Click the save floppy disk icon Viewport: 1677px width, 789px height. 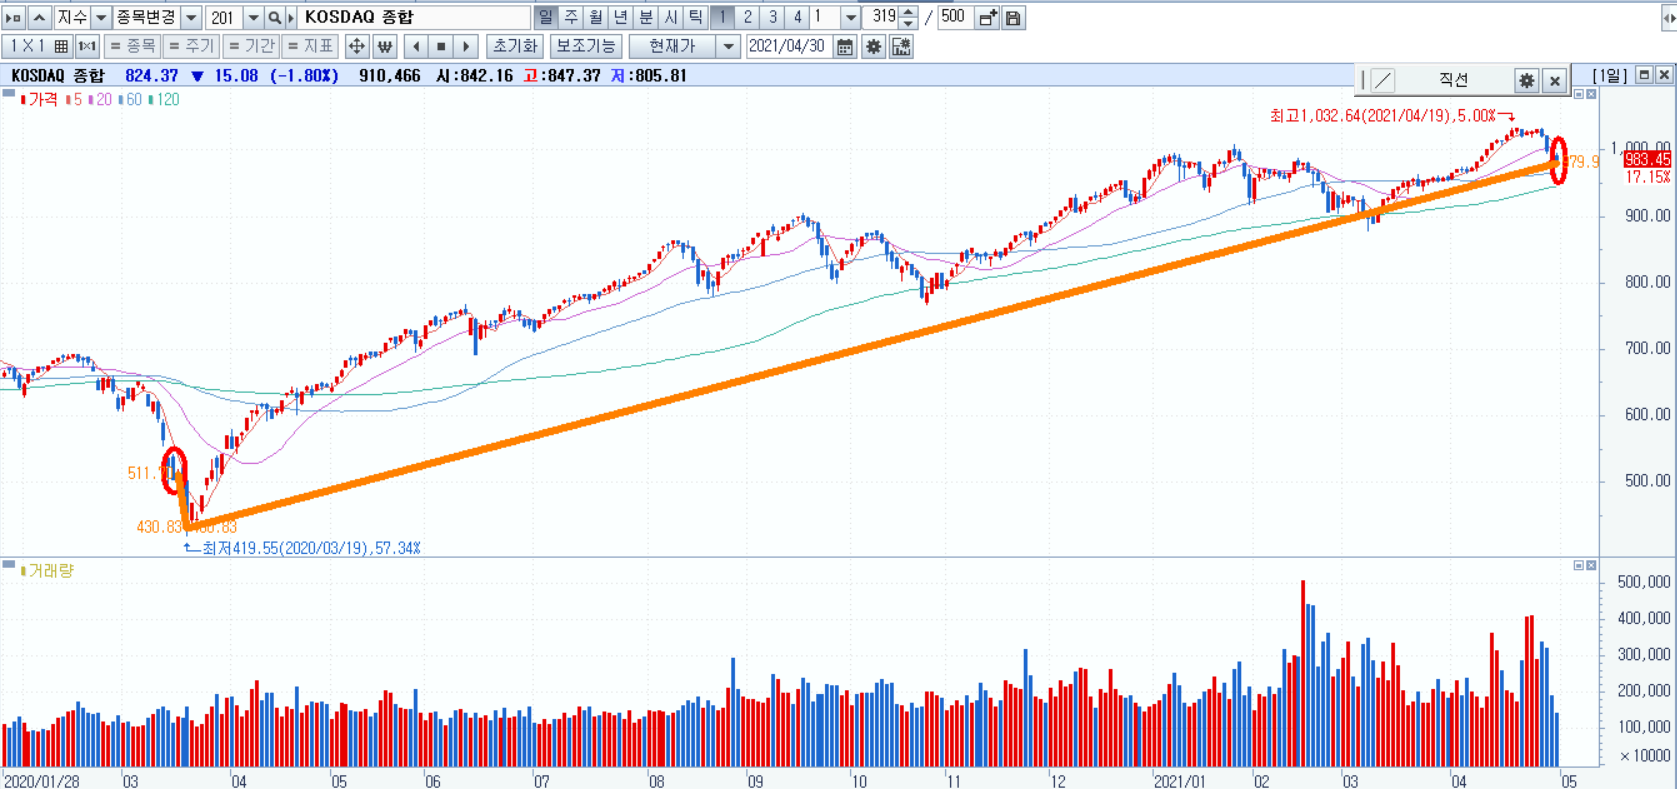[1013, 18]
